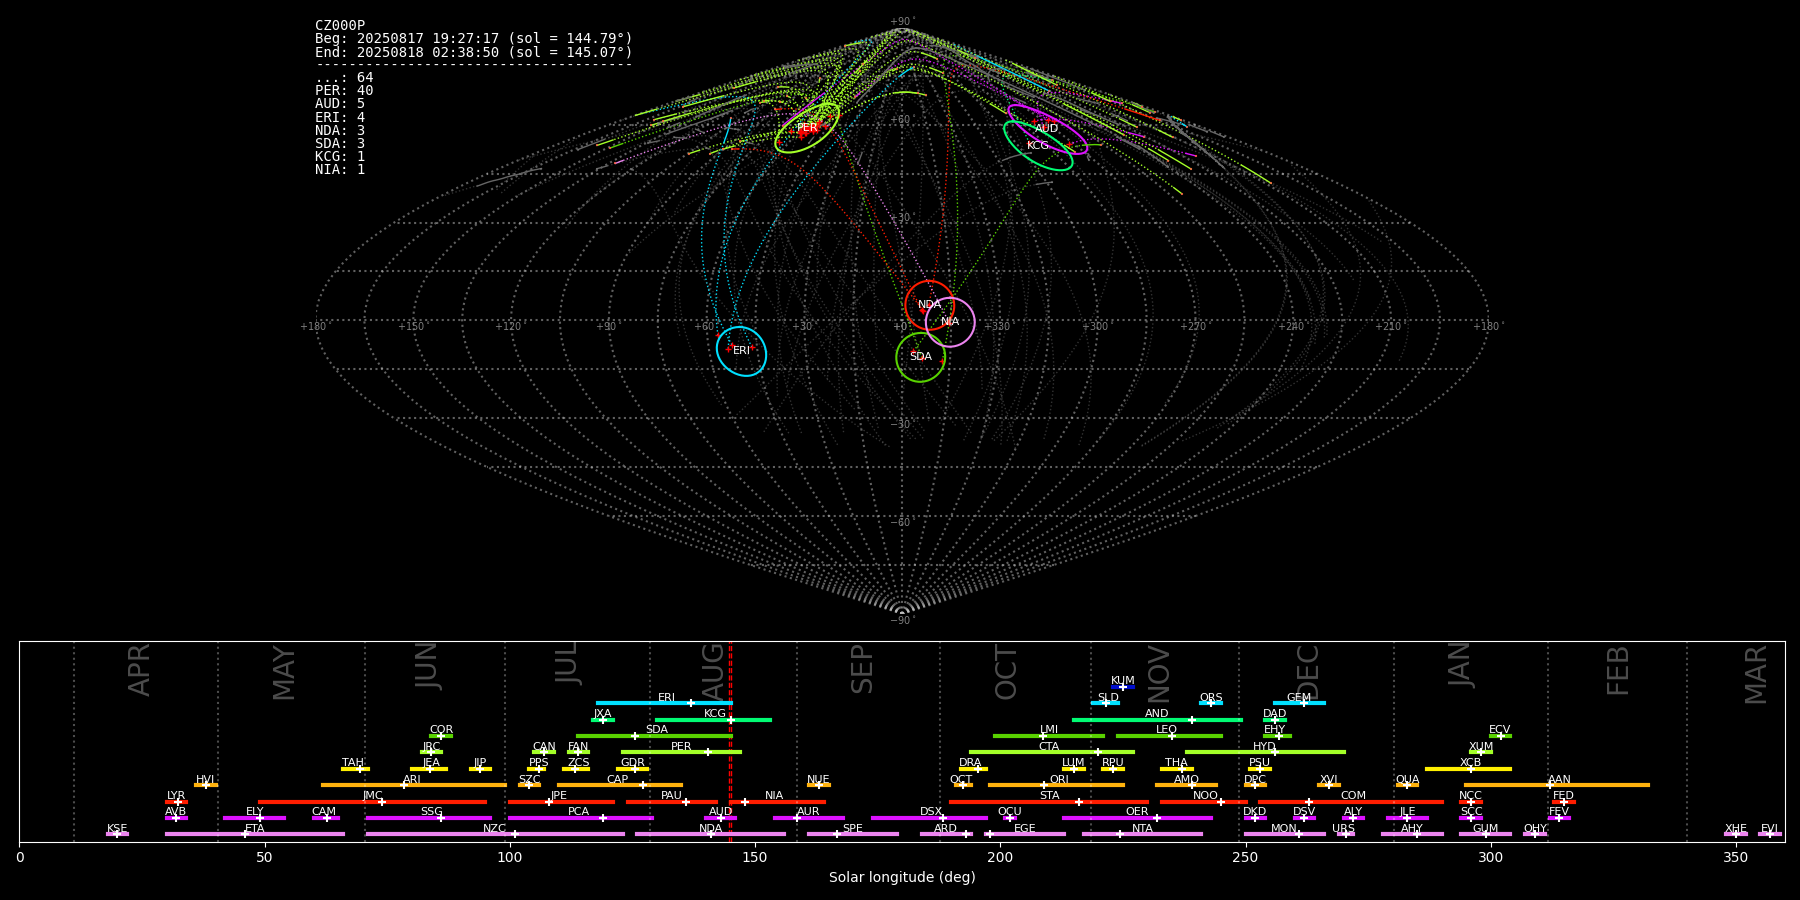Click the pink KSE shower bar
Screen dimensions: 1800x900
117,834
